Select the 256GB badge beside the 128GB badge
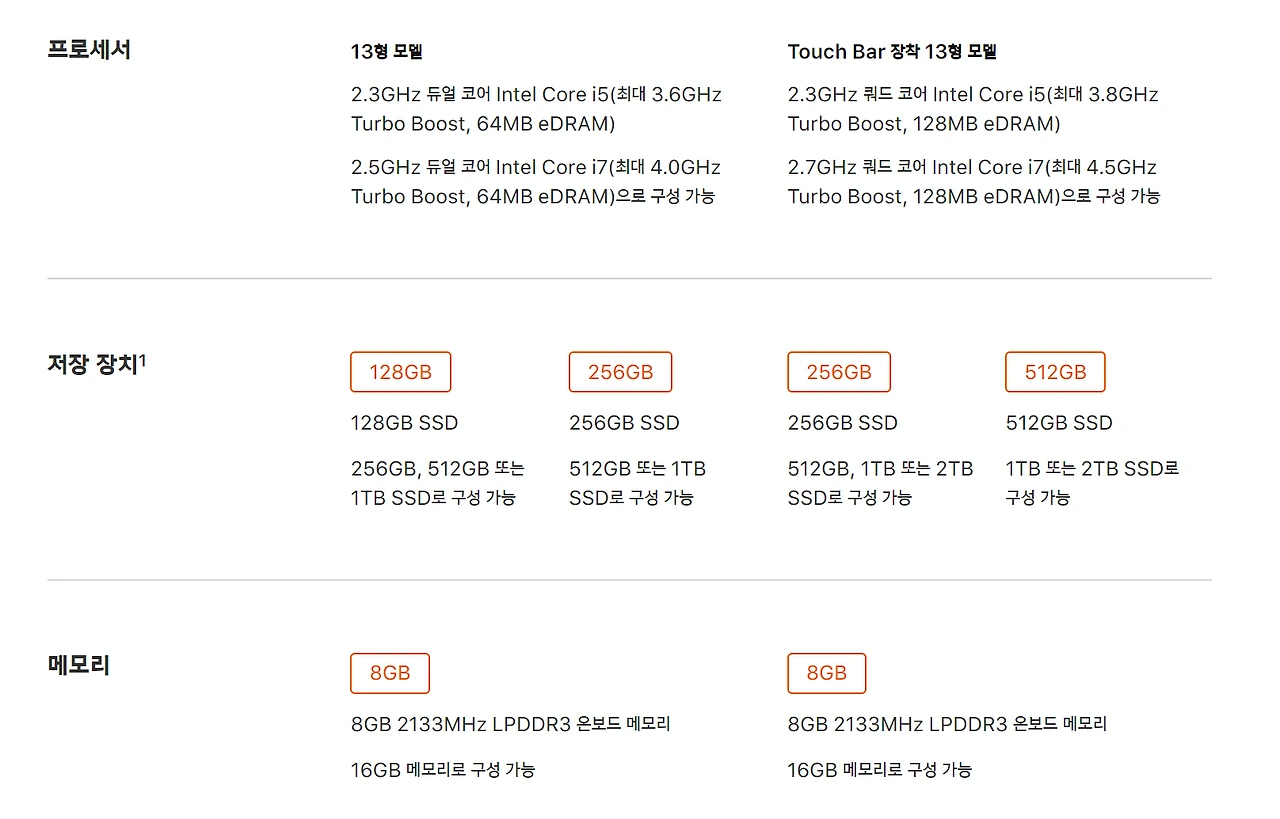The width and height of the screenshot is (1280, 819). point(620,372)
